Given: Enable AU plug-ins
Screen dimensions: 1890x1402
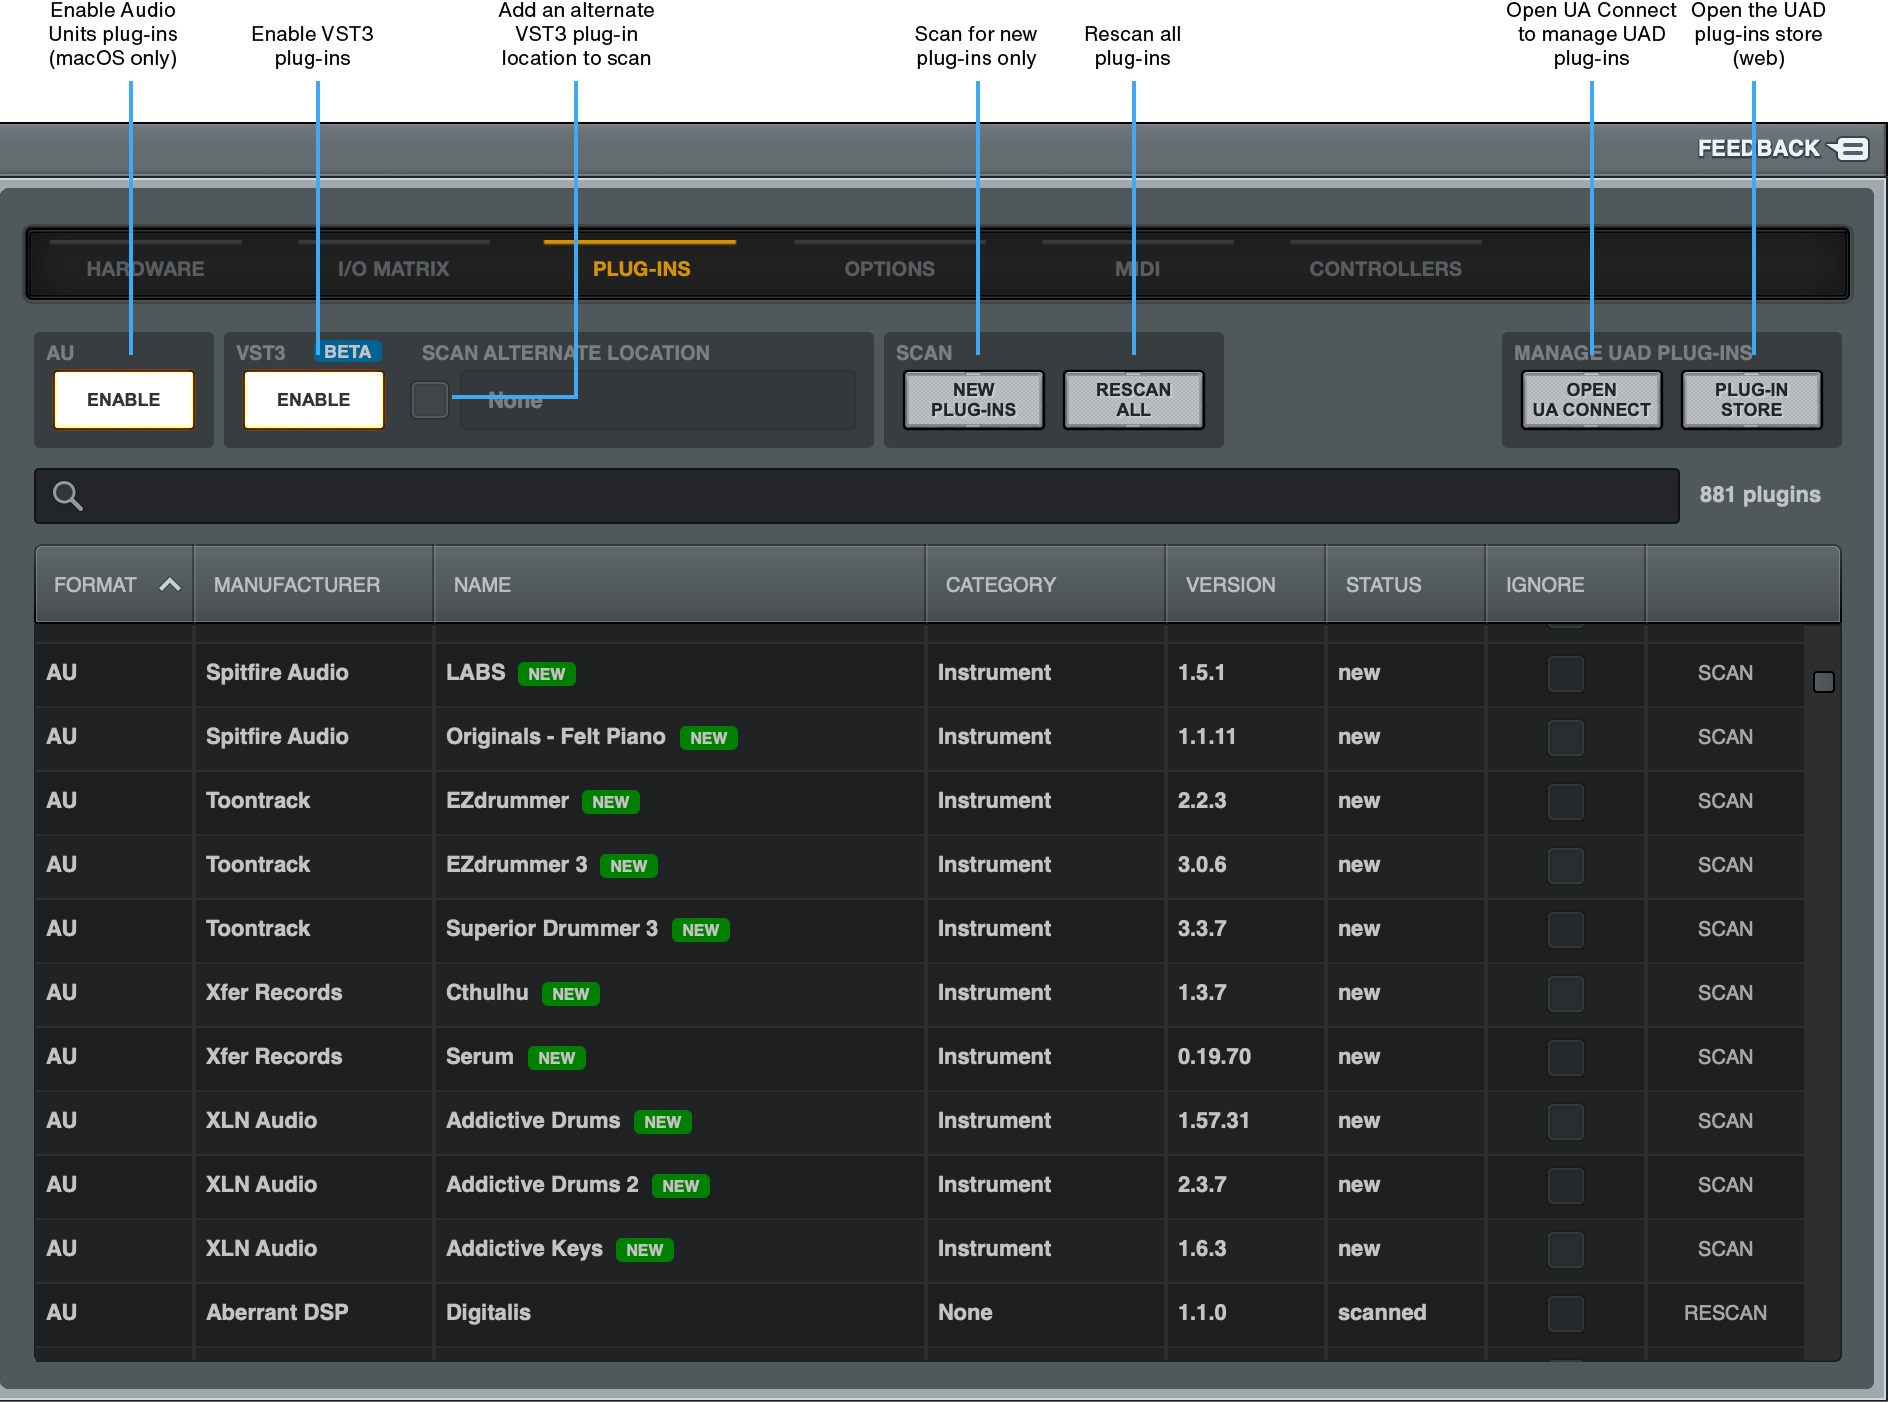Looking at the screenshot, I should pos(124,400).
